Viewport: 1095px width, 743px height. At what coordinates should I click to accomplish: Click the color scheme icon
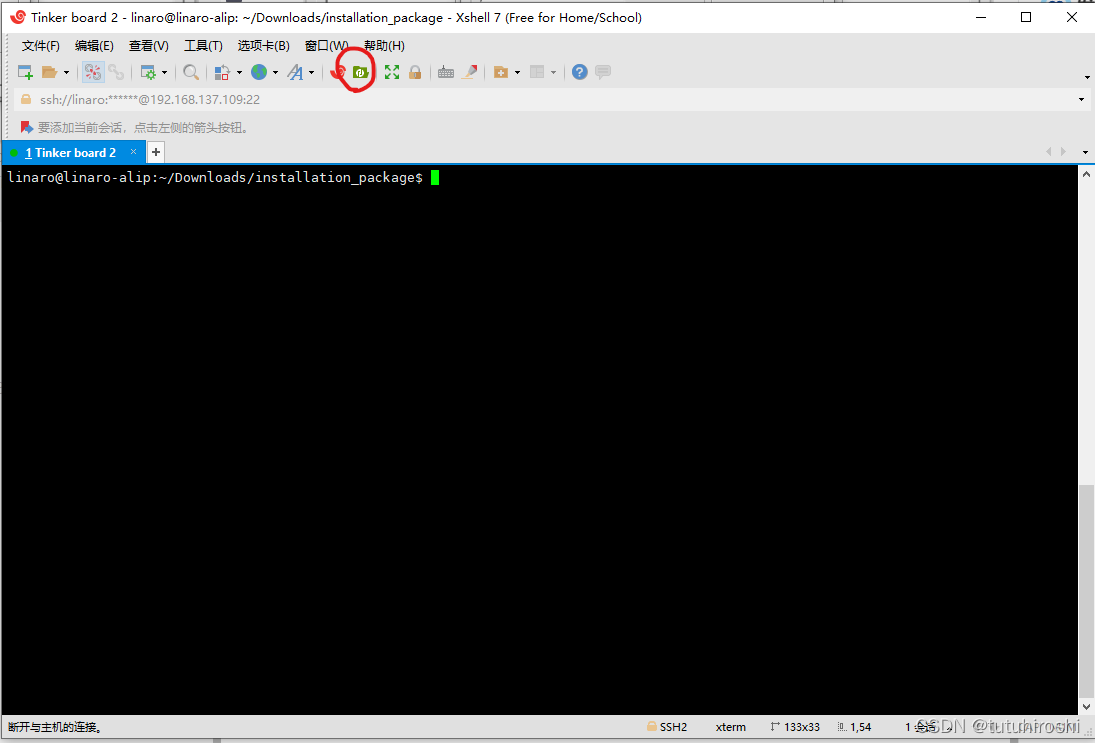click(222, 72)
